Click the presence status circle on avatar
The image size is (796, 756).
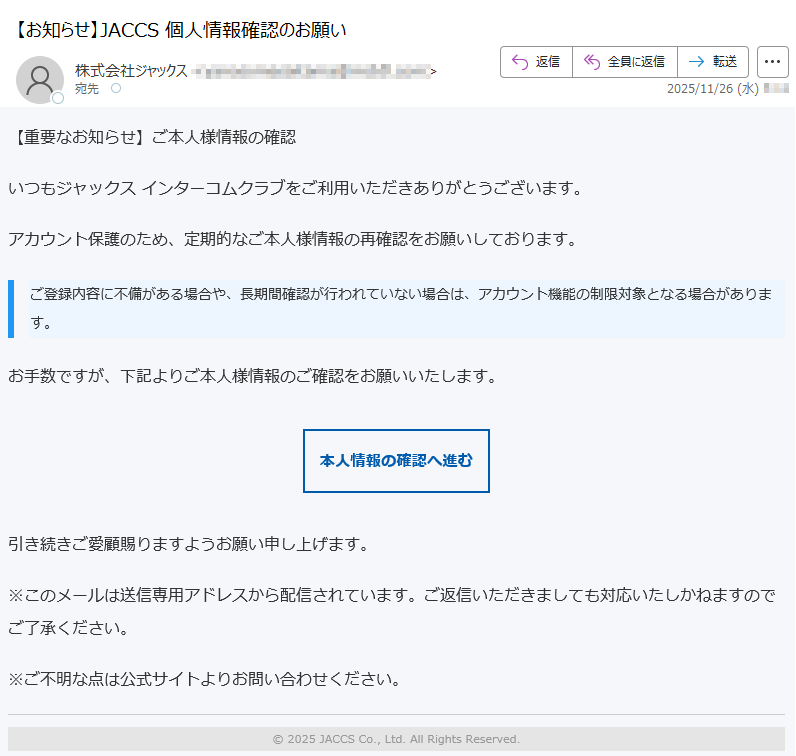[x=58, y=98]
